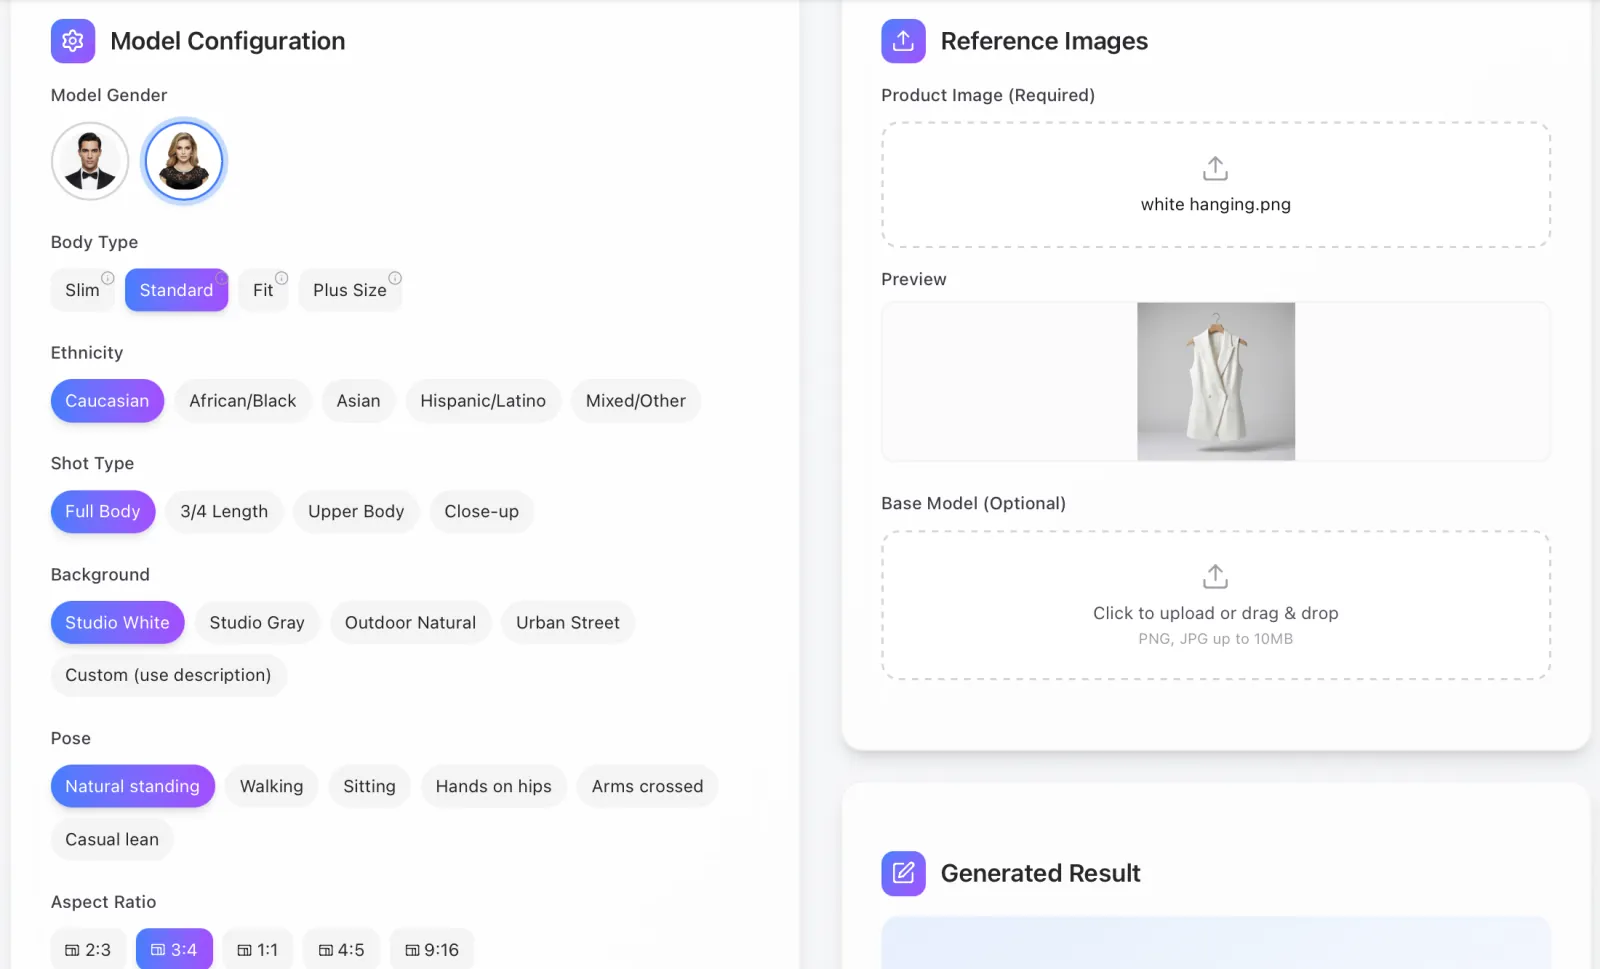
Task: Select the male model gender avatar
Action: [90, 161]
